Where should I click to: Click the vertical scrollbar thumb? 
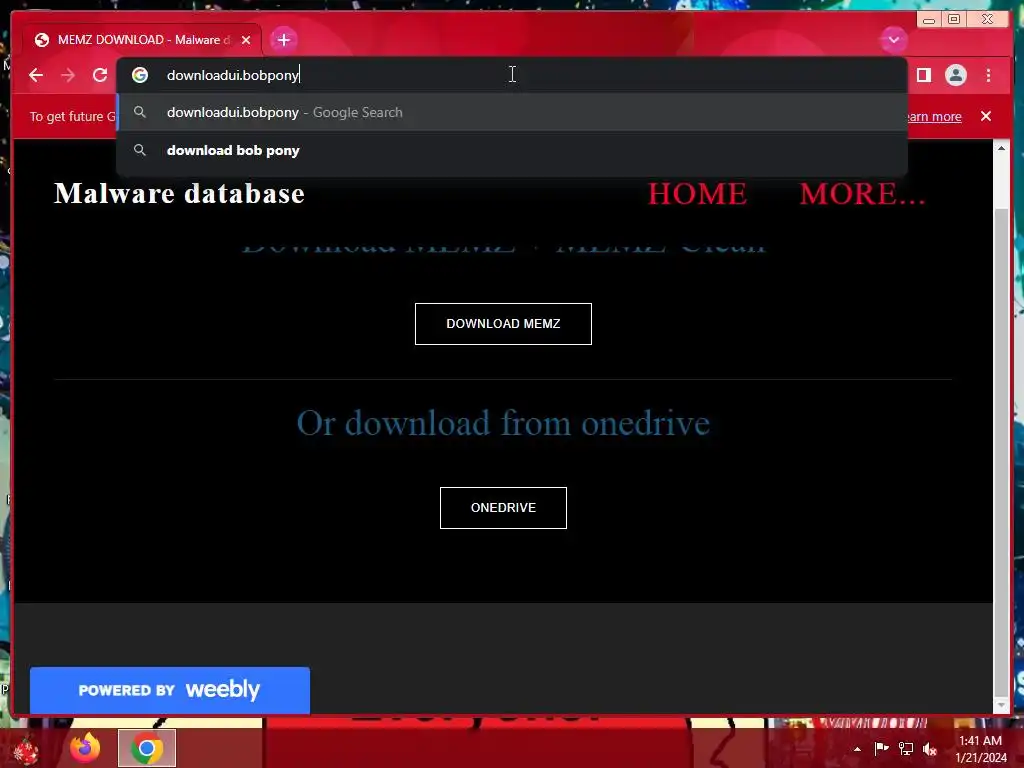[1001, 451]
